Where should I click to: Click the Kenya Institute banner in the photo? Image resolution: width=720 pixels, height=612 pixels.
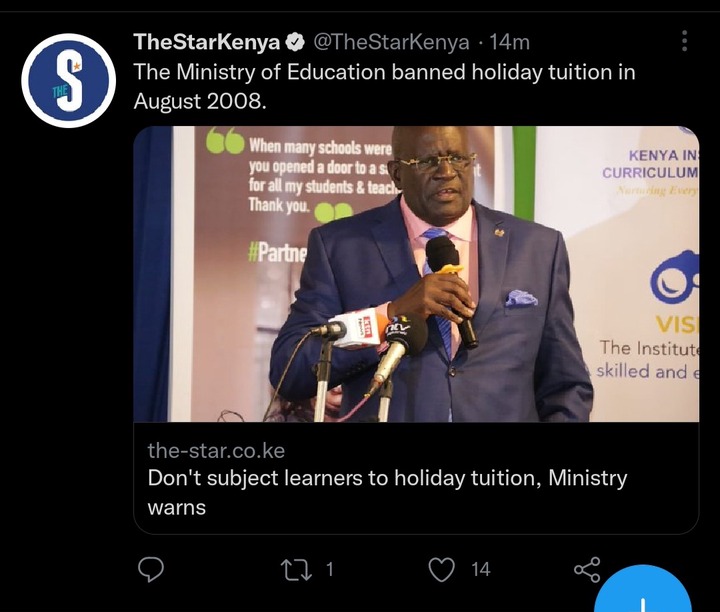tap(618, 274)
